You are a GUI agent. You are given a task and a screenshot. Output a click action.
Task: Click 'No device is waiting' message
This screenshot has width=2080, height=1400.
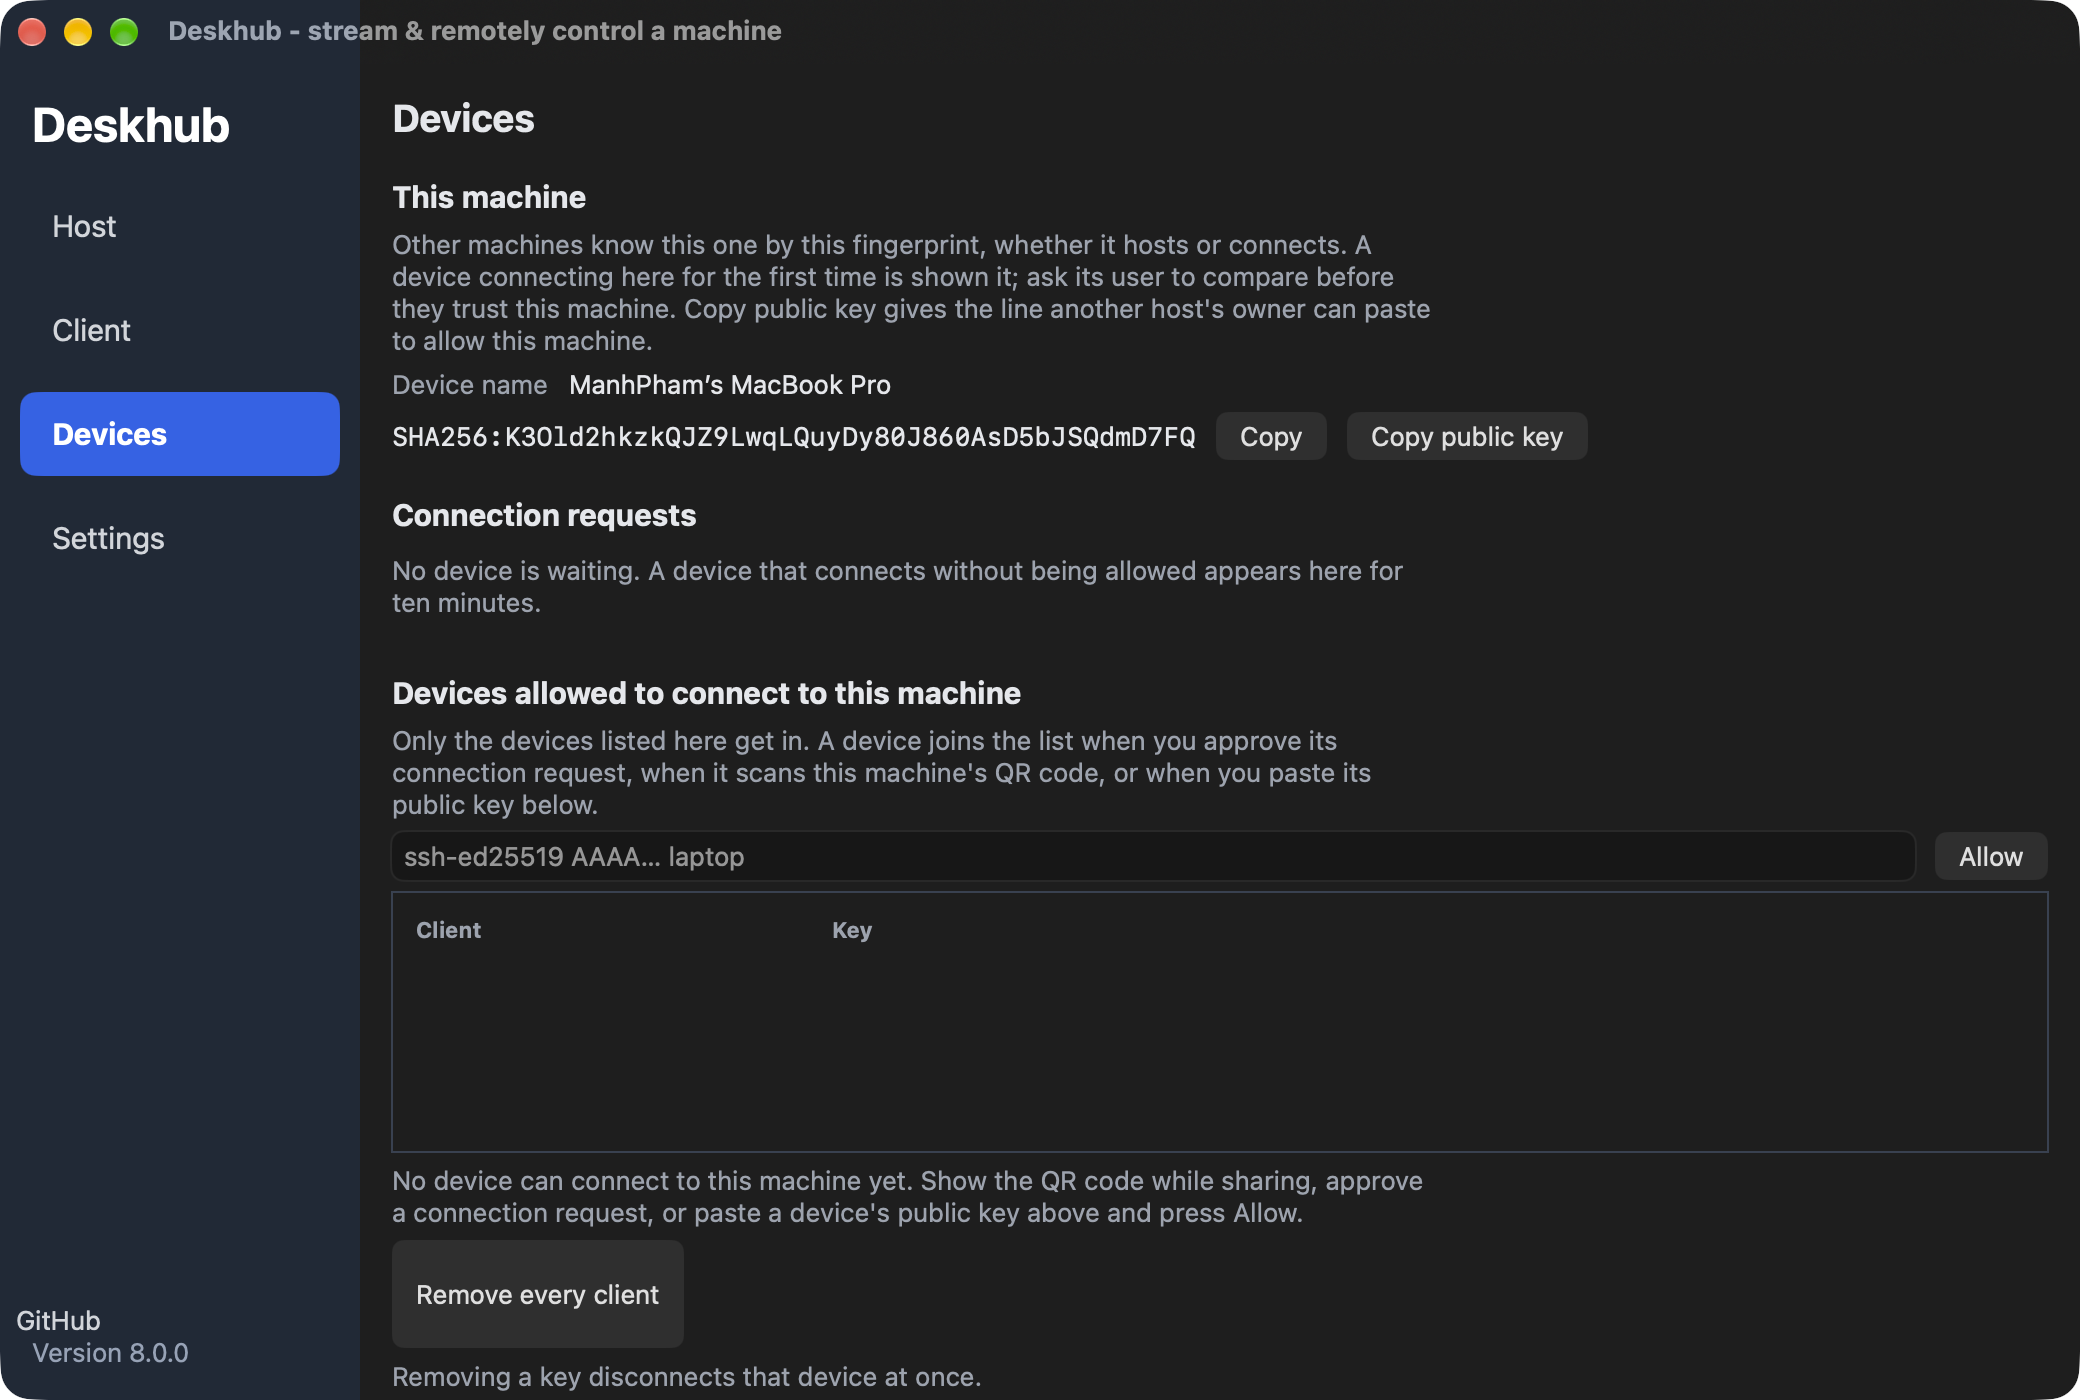897,587
